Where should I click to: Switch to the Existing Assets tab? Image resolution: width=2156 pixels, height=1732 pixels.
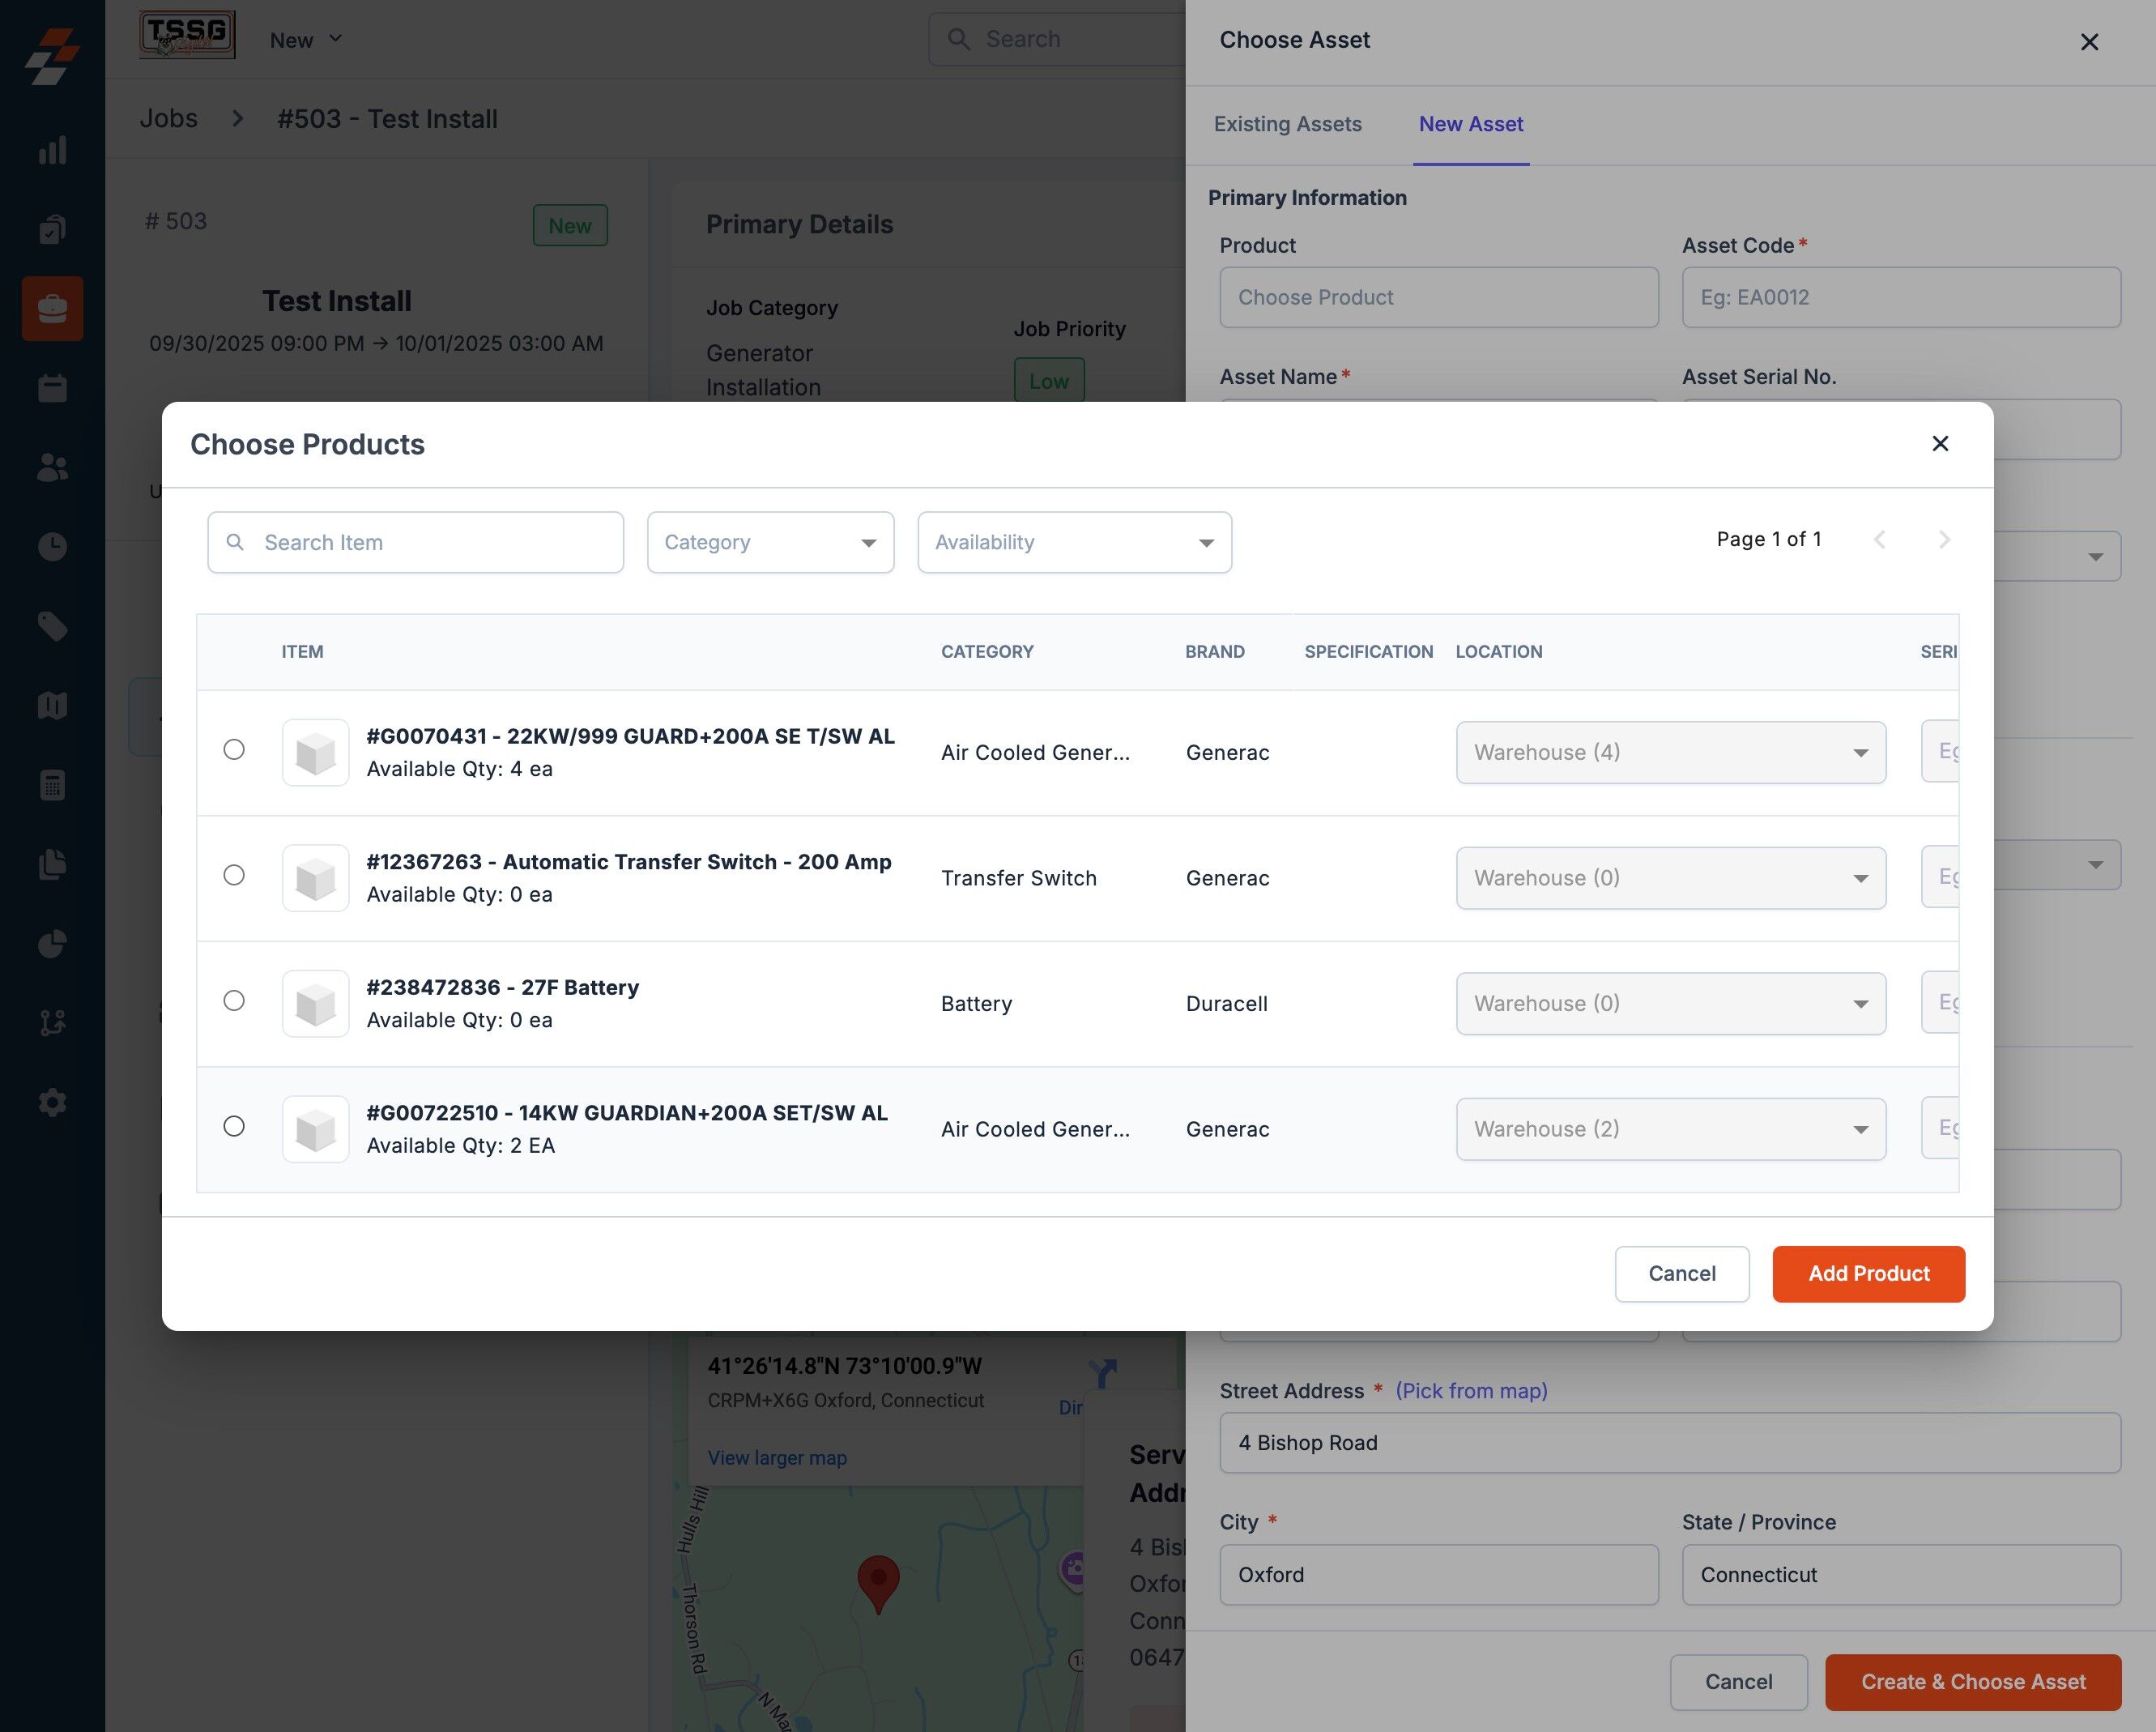(1287, 124)
